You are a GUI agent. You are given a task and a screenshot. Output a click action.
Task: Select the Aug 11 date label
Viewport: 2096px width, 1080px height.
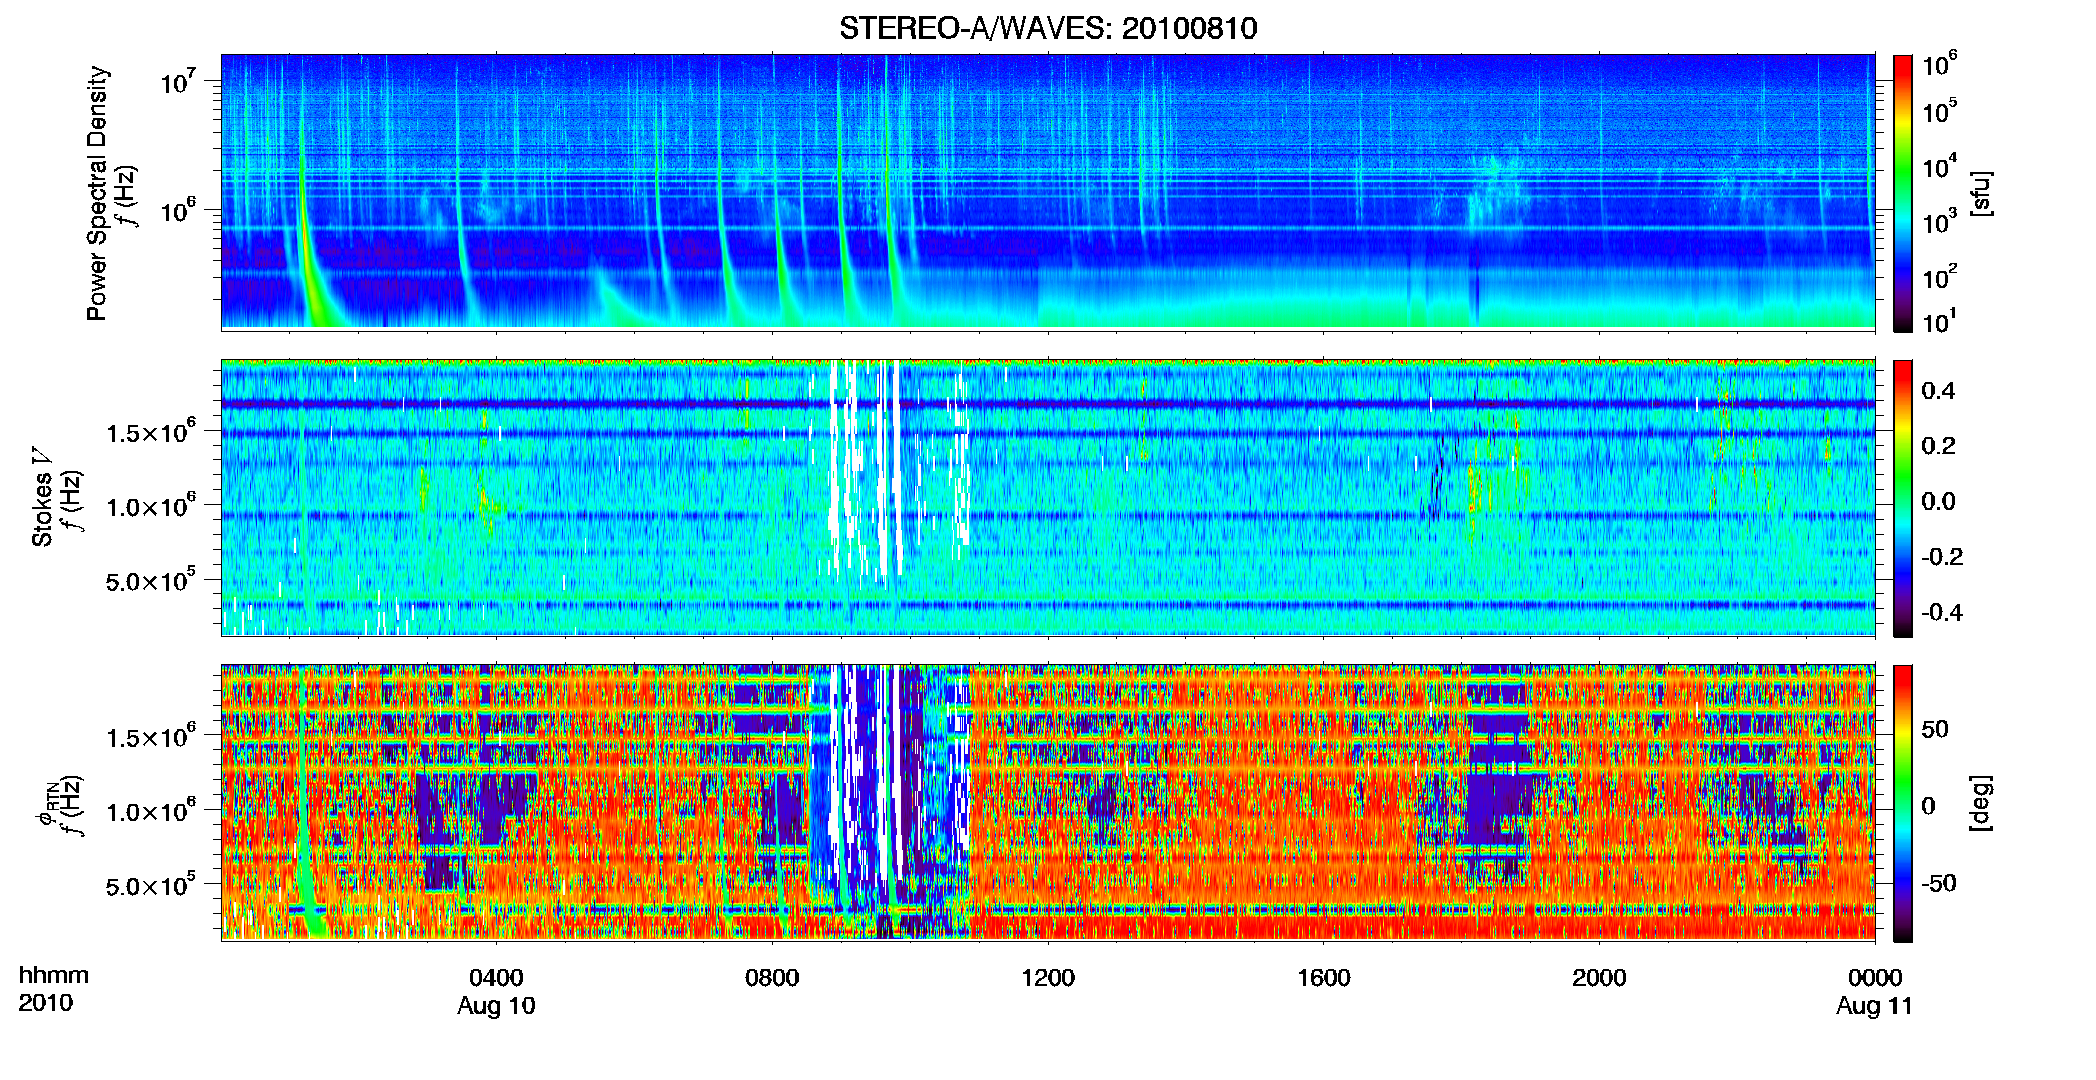coord(1875,1006)
